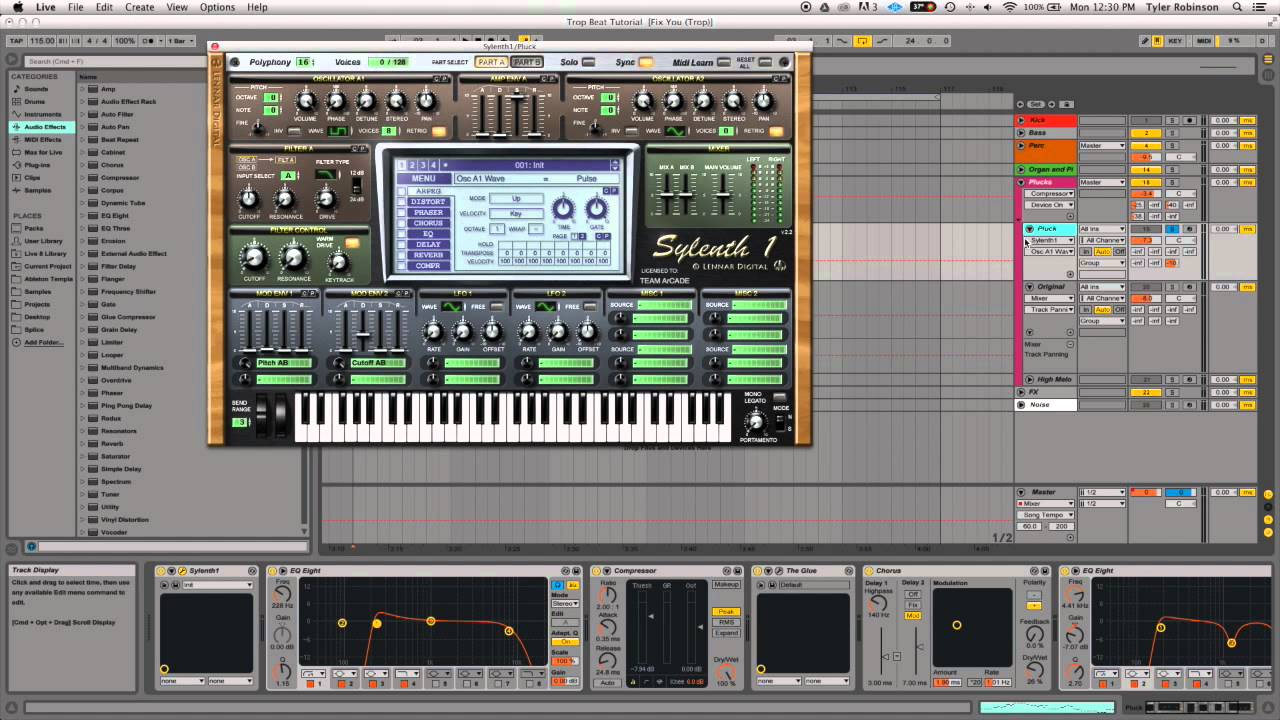Screen dimensions: 1280x720
Task: Select Part A in Sylenth1
Action: [x=491, y=62]
